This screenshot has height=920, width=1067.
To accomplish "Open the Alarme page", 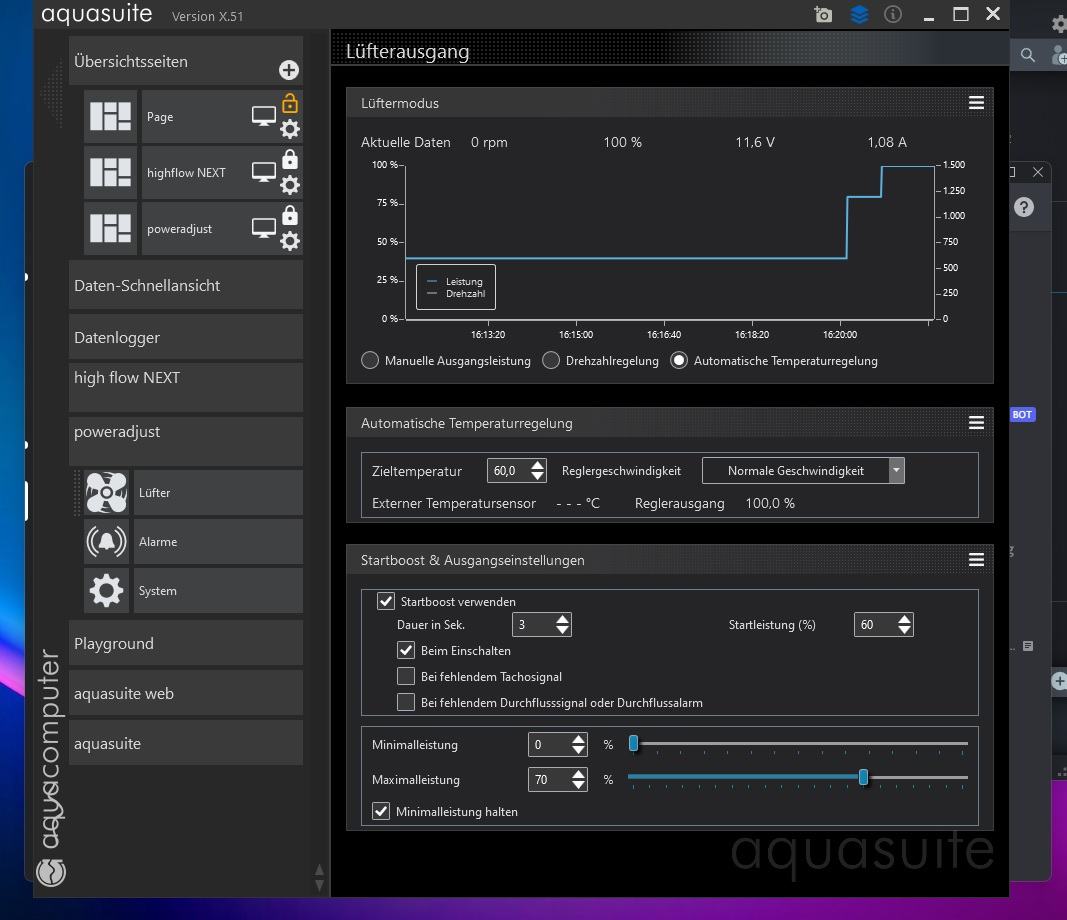I will [218, 542].
